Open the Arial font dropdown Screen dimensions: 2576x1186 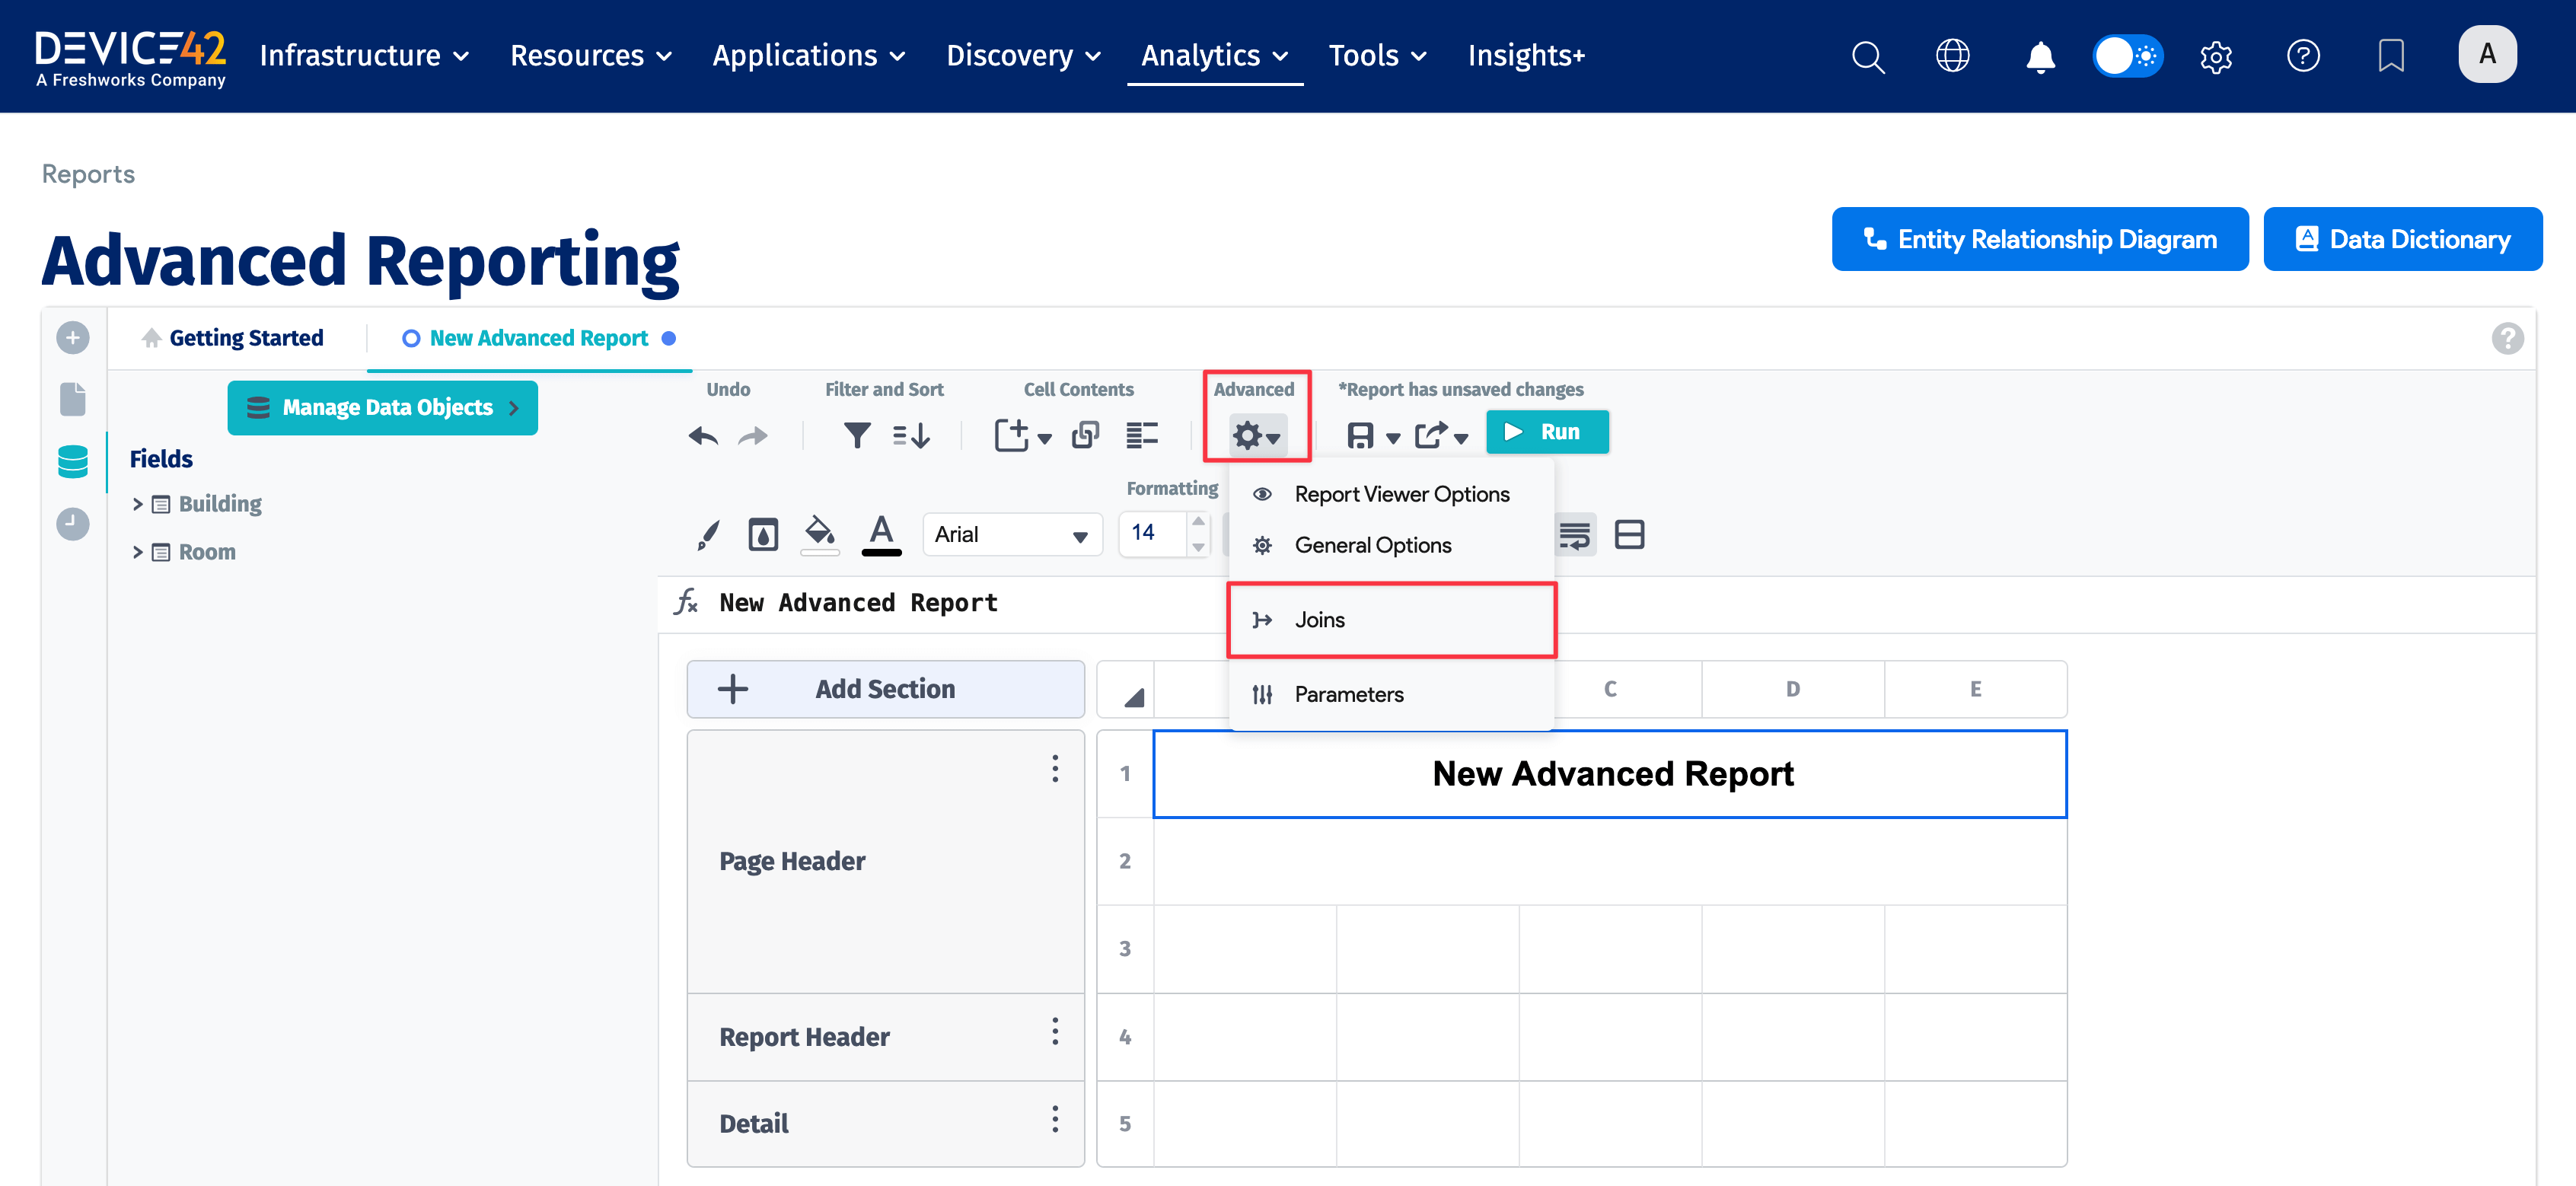[x=1012, y=535]
